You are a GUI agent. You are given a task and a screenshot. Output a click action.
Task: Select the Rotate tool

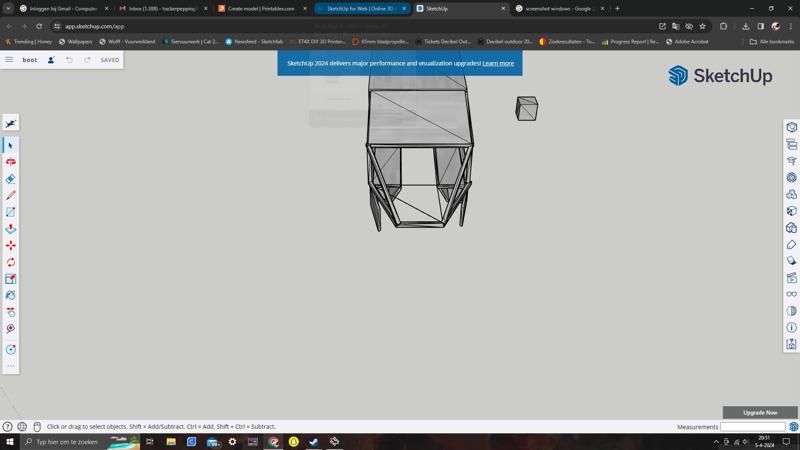11,262
